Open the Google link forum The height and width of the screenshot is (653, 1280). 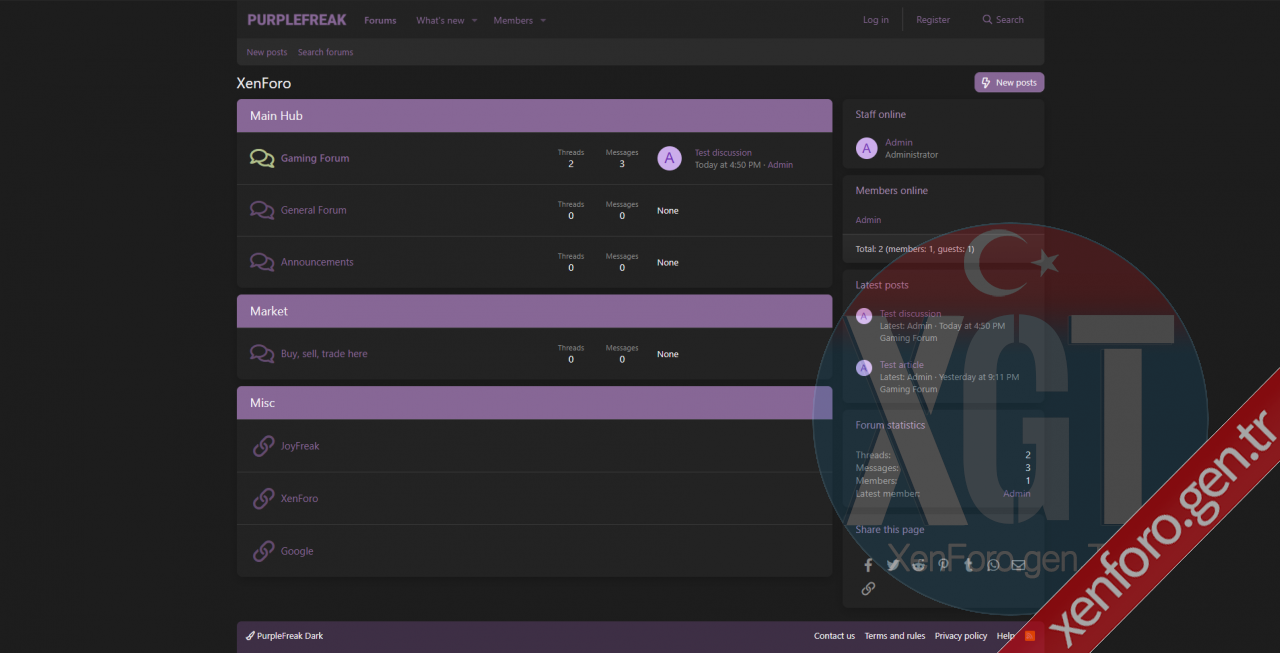[297, 551]
